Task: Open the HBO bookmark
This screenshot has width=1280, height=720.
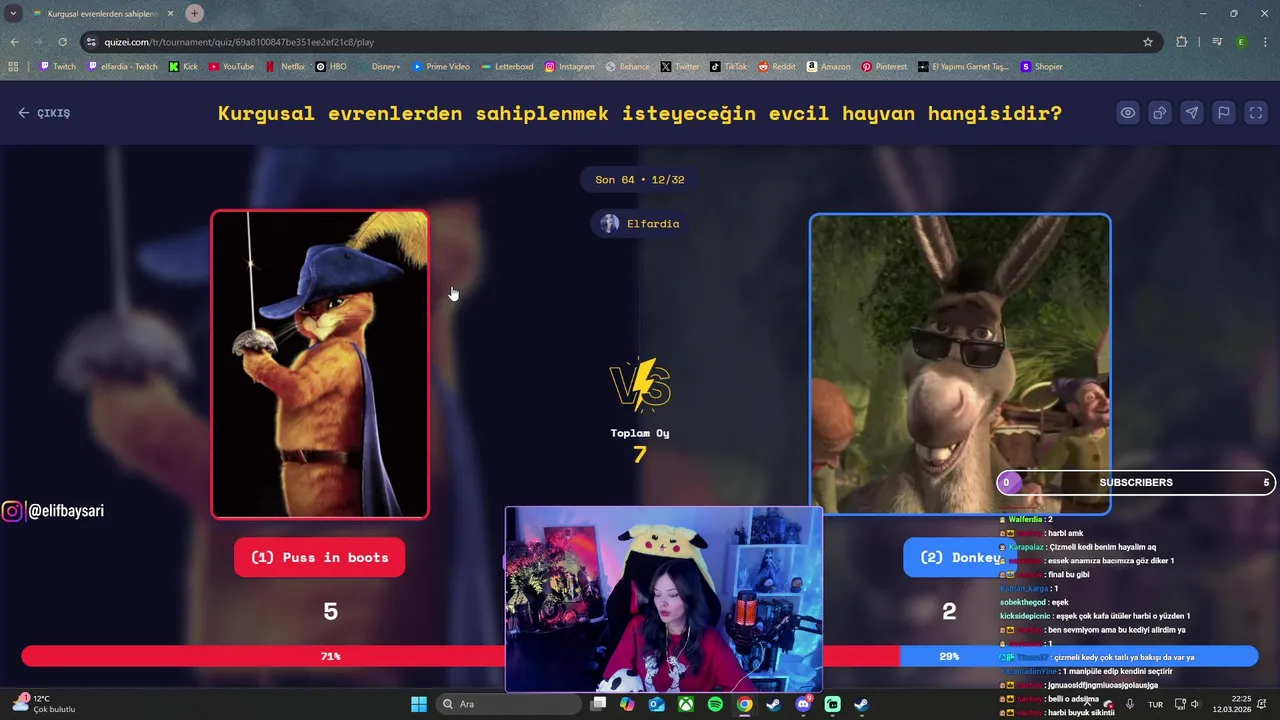Action: [x=331, y=67]
